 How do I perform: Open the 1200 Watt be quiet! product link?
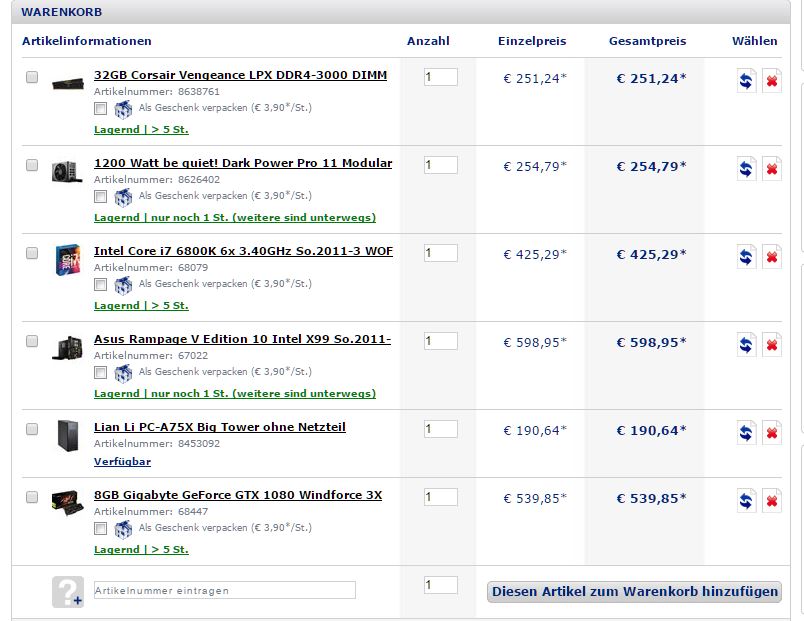243,163
